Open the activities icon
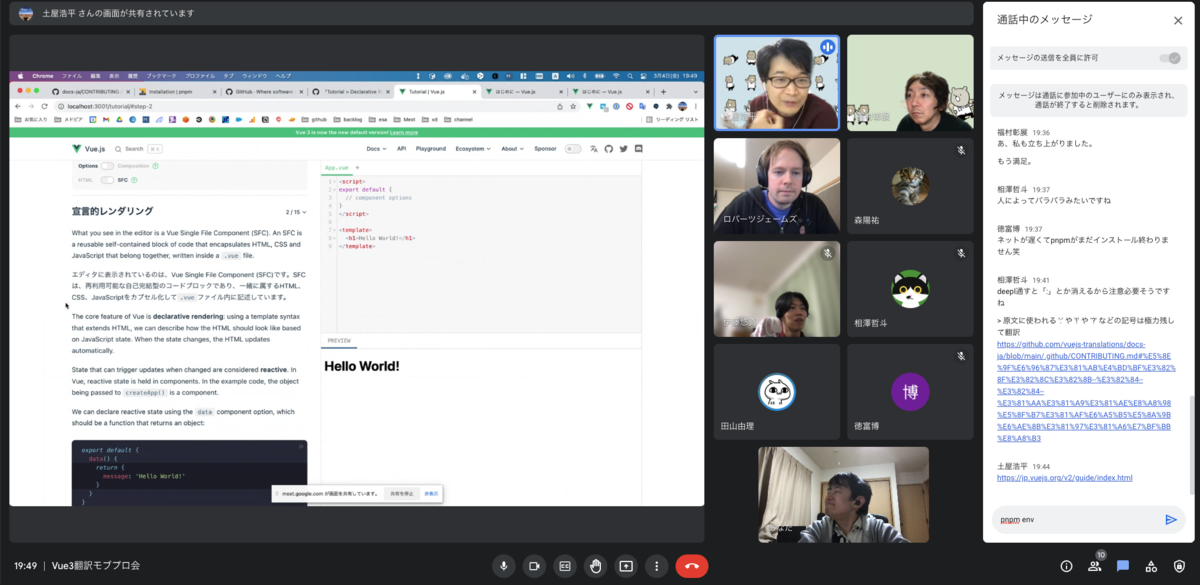The width and height of the screenshot is (1200, 585). 1151,566
